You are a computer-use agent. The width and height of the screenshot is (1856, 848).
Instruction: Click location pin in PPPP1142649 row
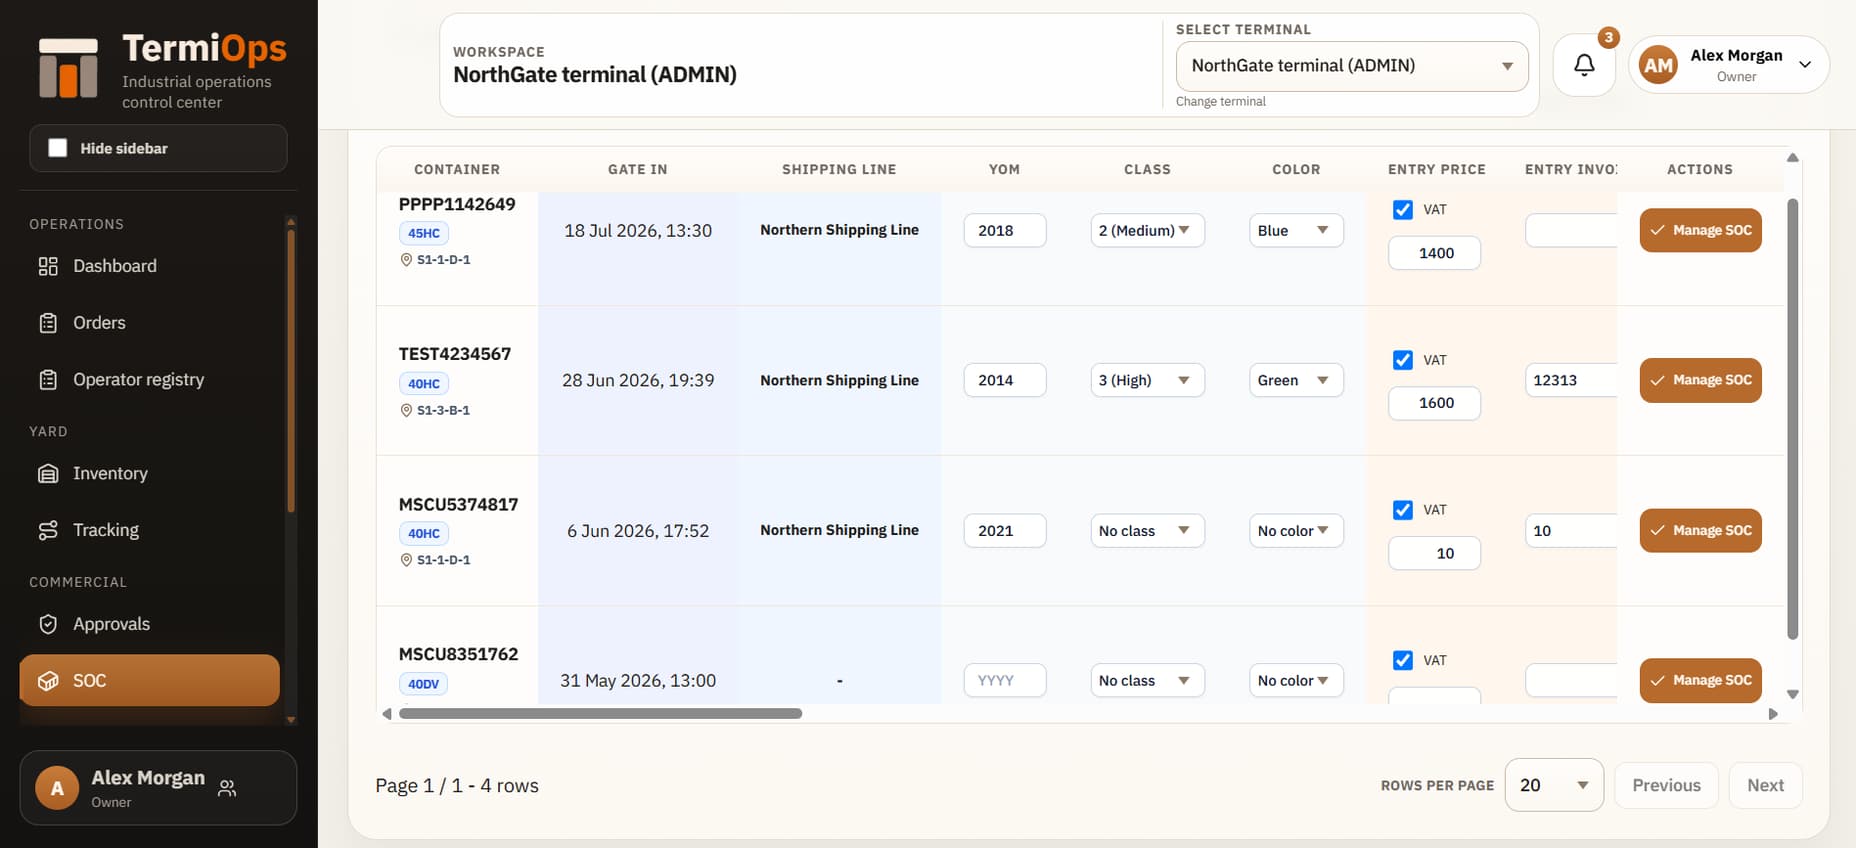coord(406,259)
